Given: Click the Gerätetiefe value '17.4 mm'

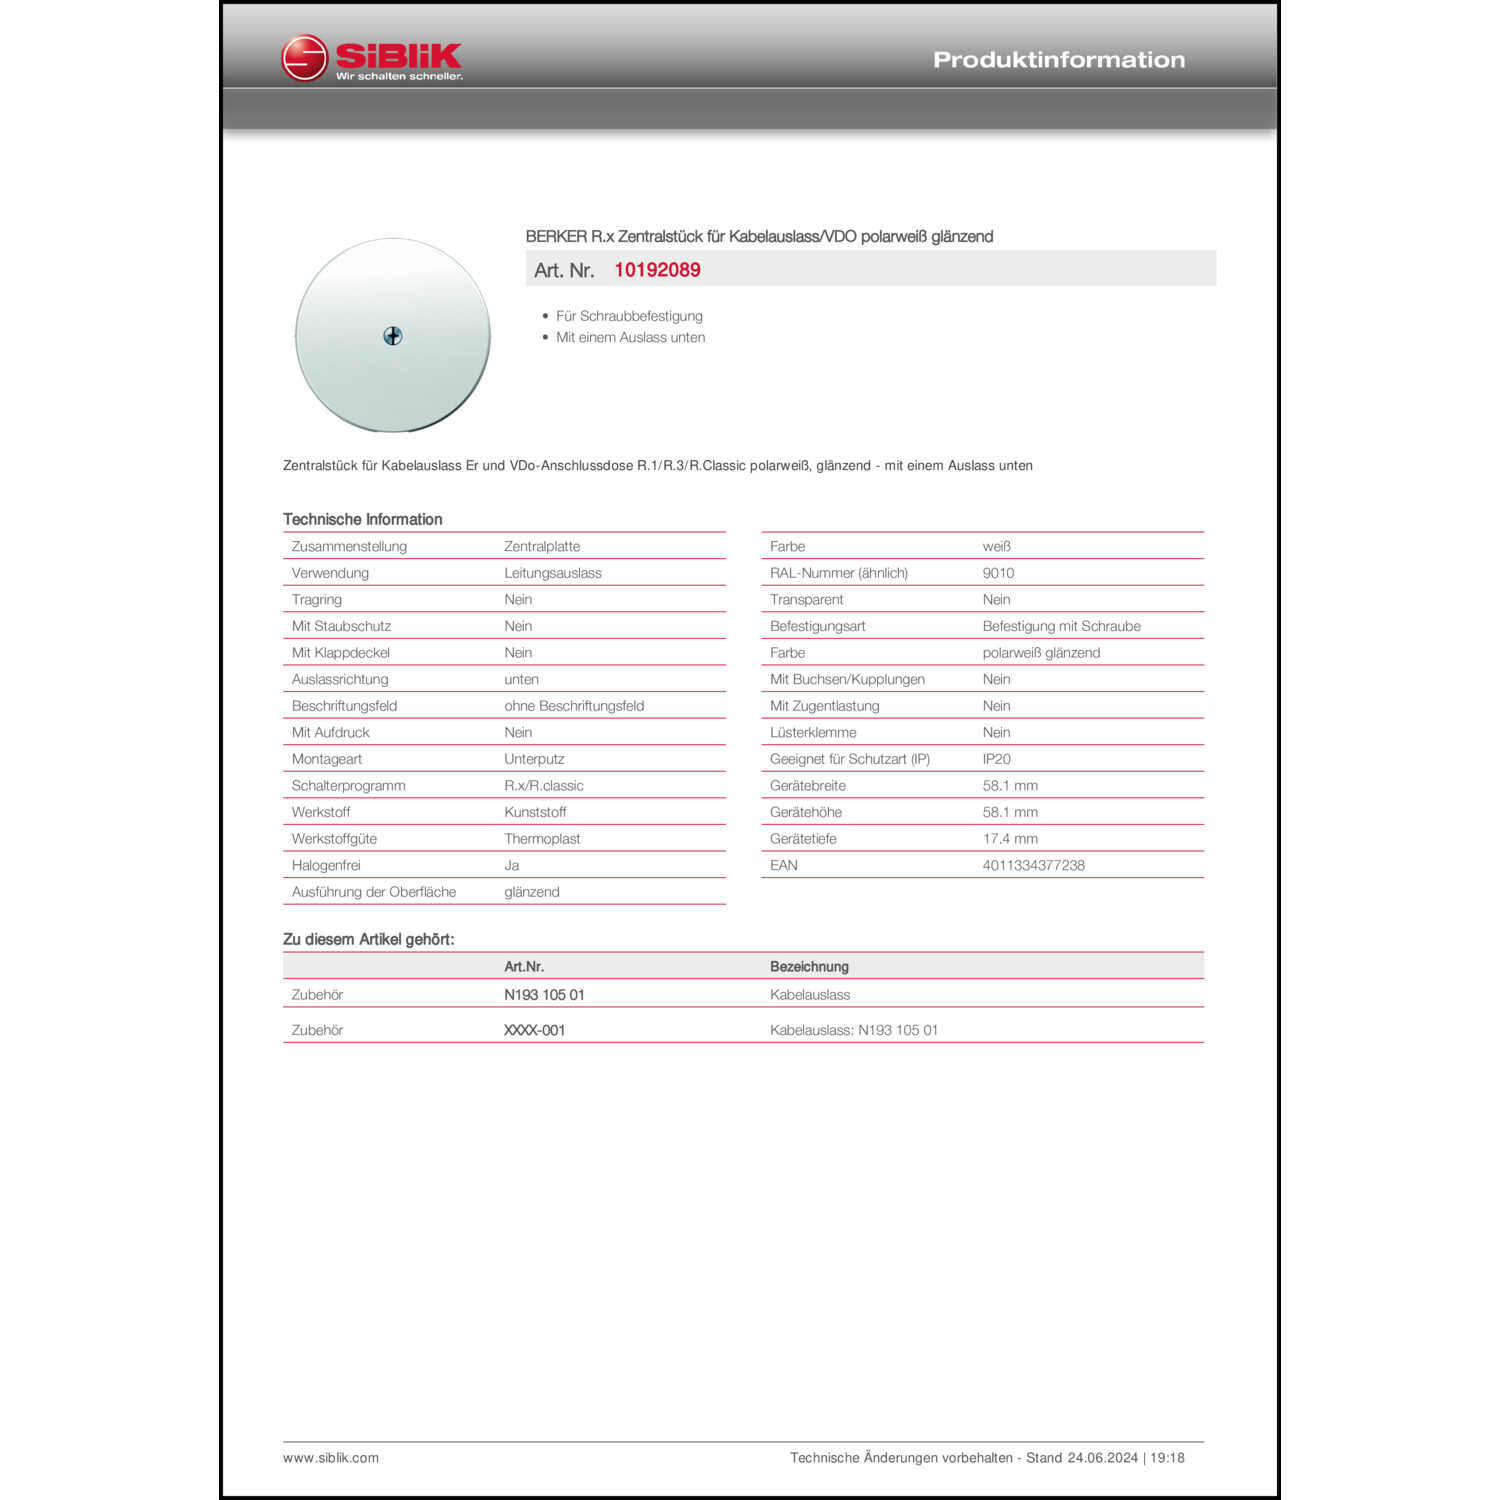Looking at the screenshot, I should click(1010, 839).
